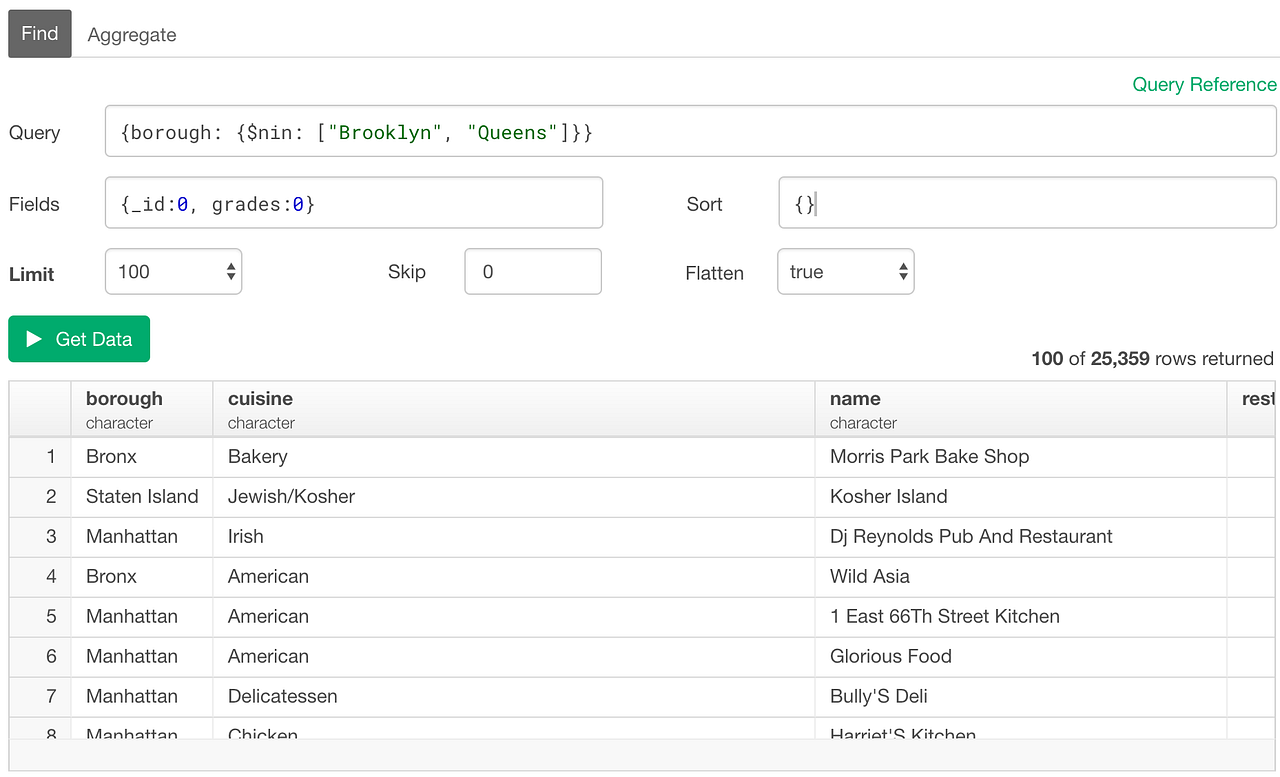Focus the Sort input field
This screenshot has width=1280, height=777.
coord(1027,202)
